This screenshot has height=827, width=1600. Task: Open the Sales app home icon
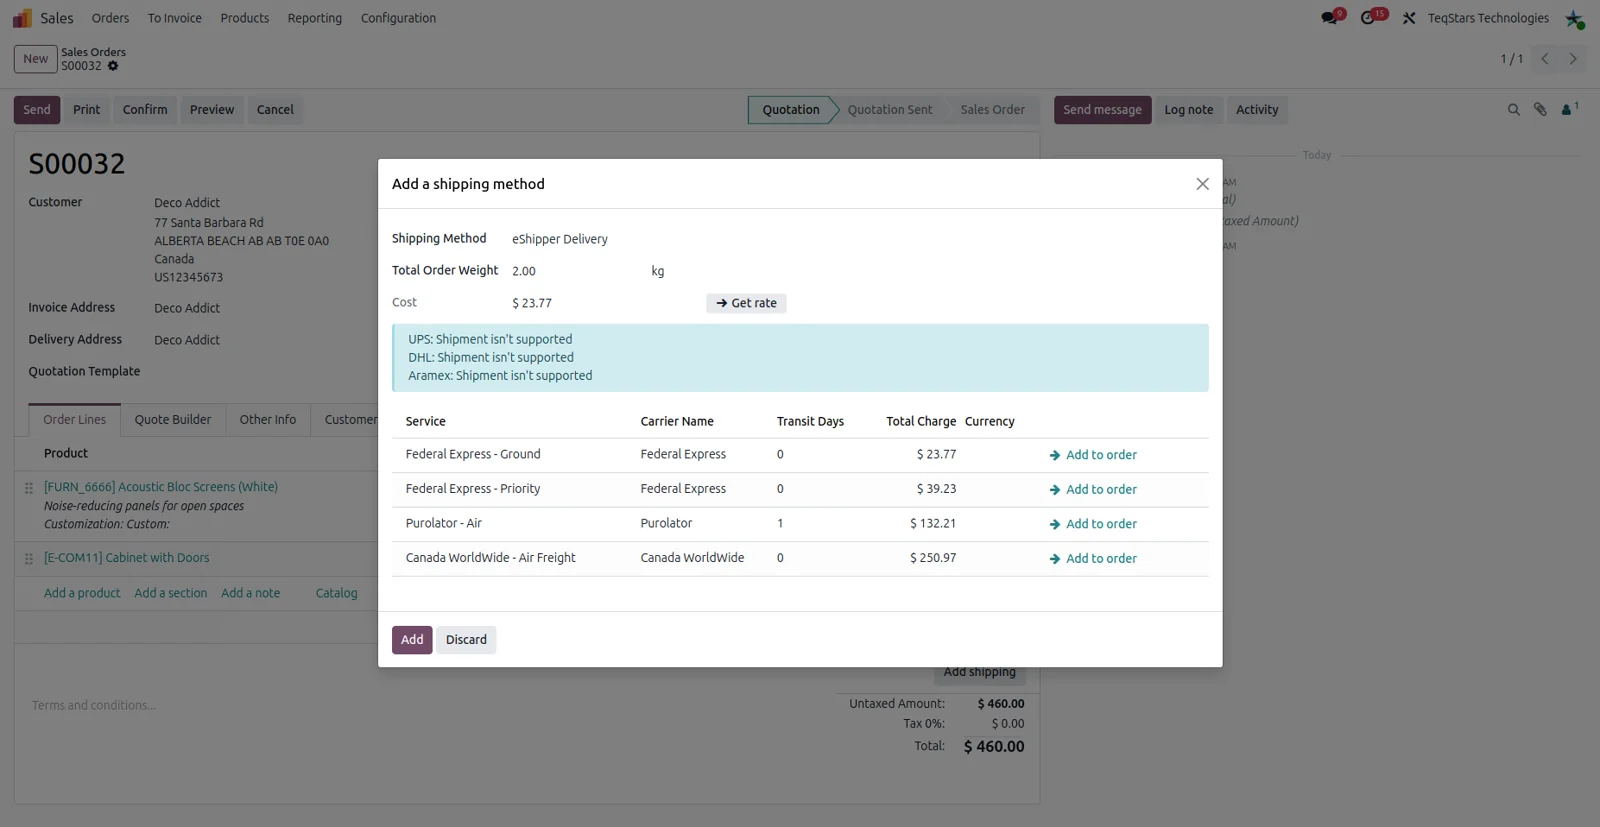tap(22, 18)
